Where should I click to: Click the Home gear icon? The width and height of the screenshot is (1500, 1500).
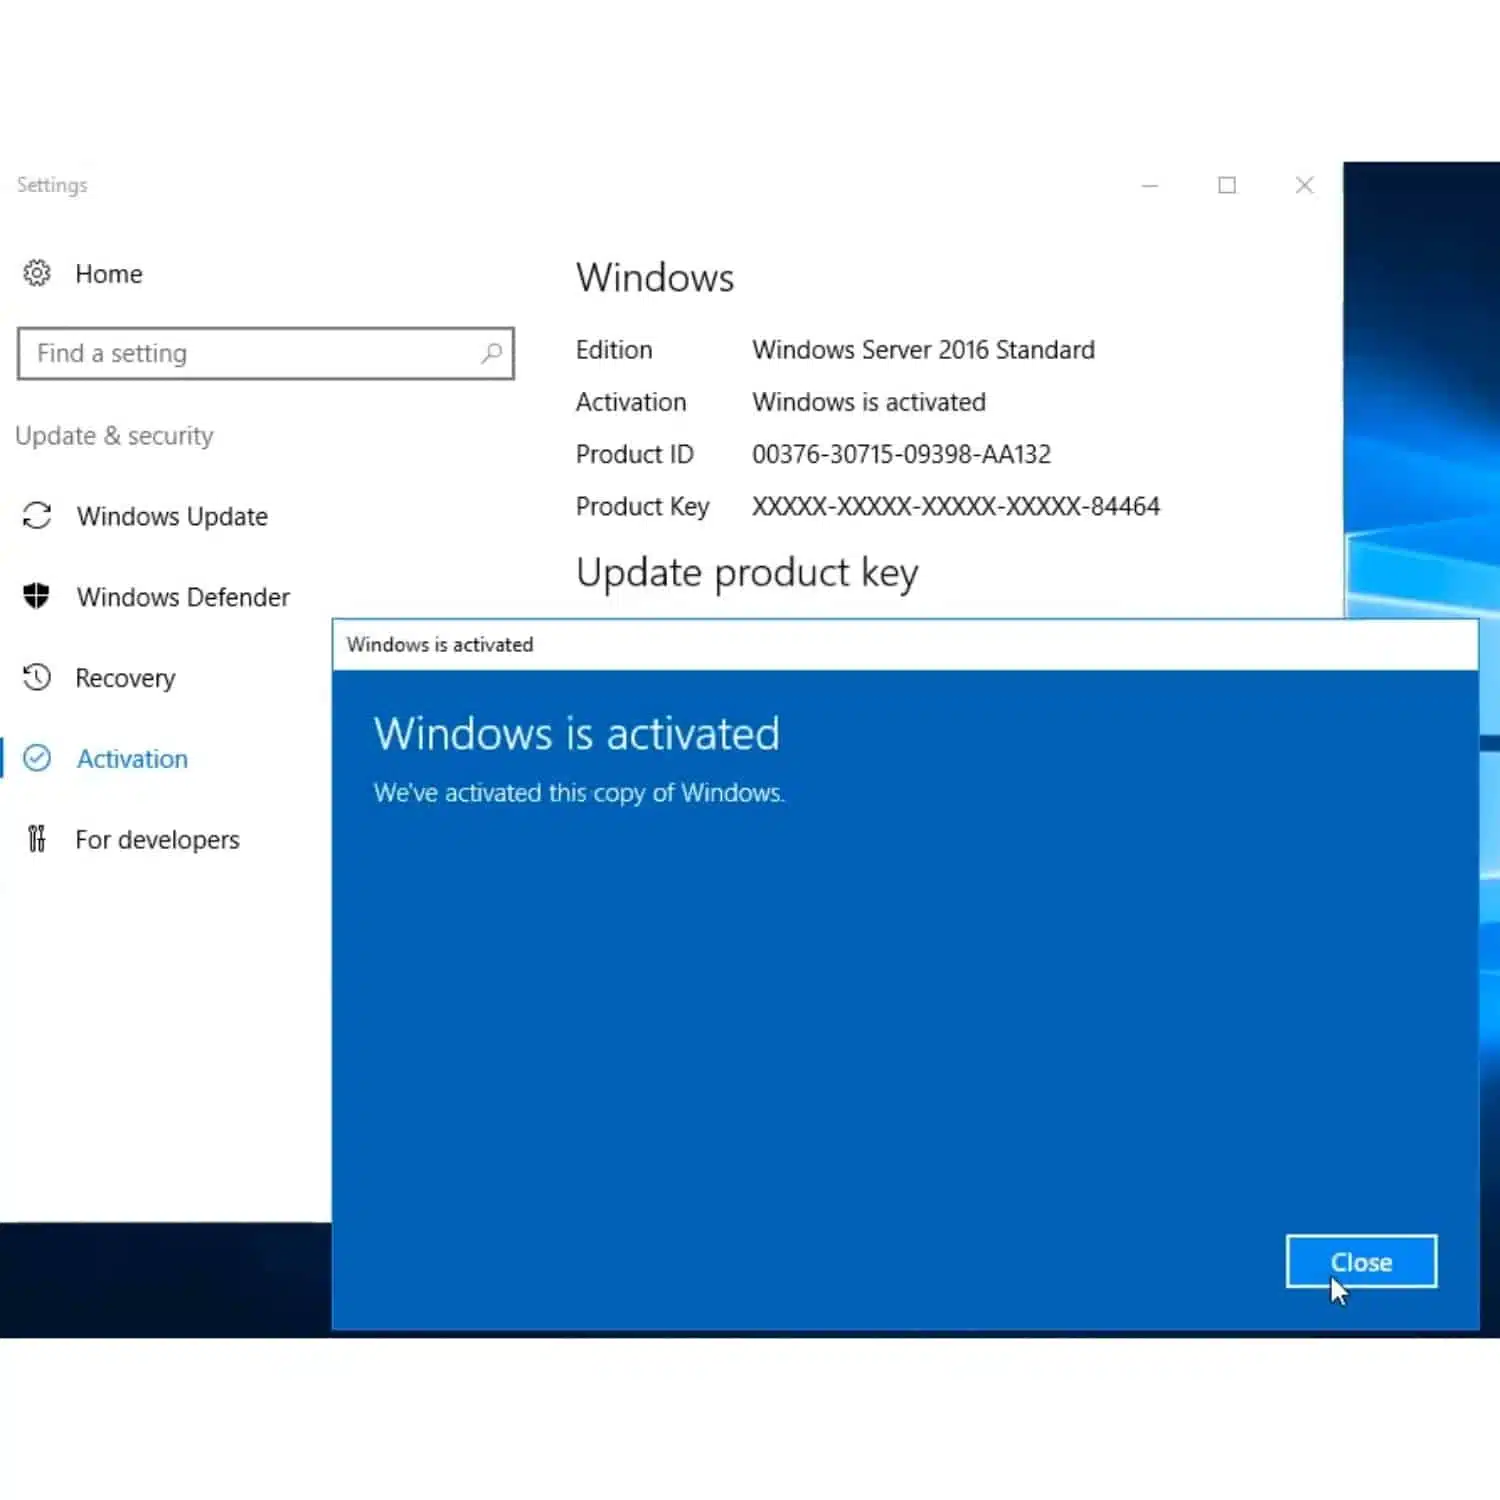37,273
